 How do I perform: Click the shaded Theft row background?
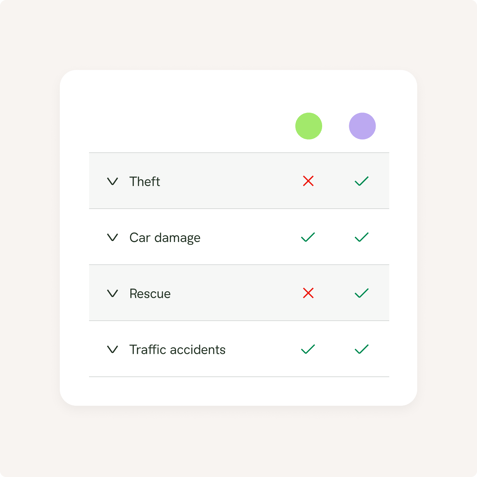click(x=239, y=181)
